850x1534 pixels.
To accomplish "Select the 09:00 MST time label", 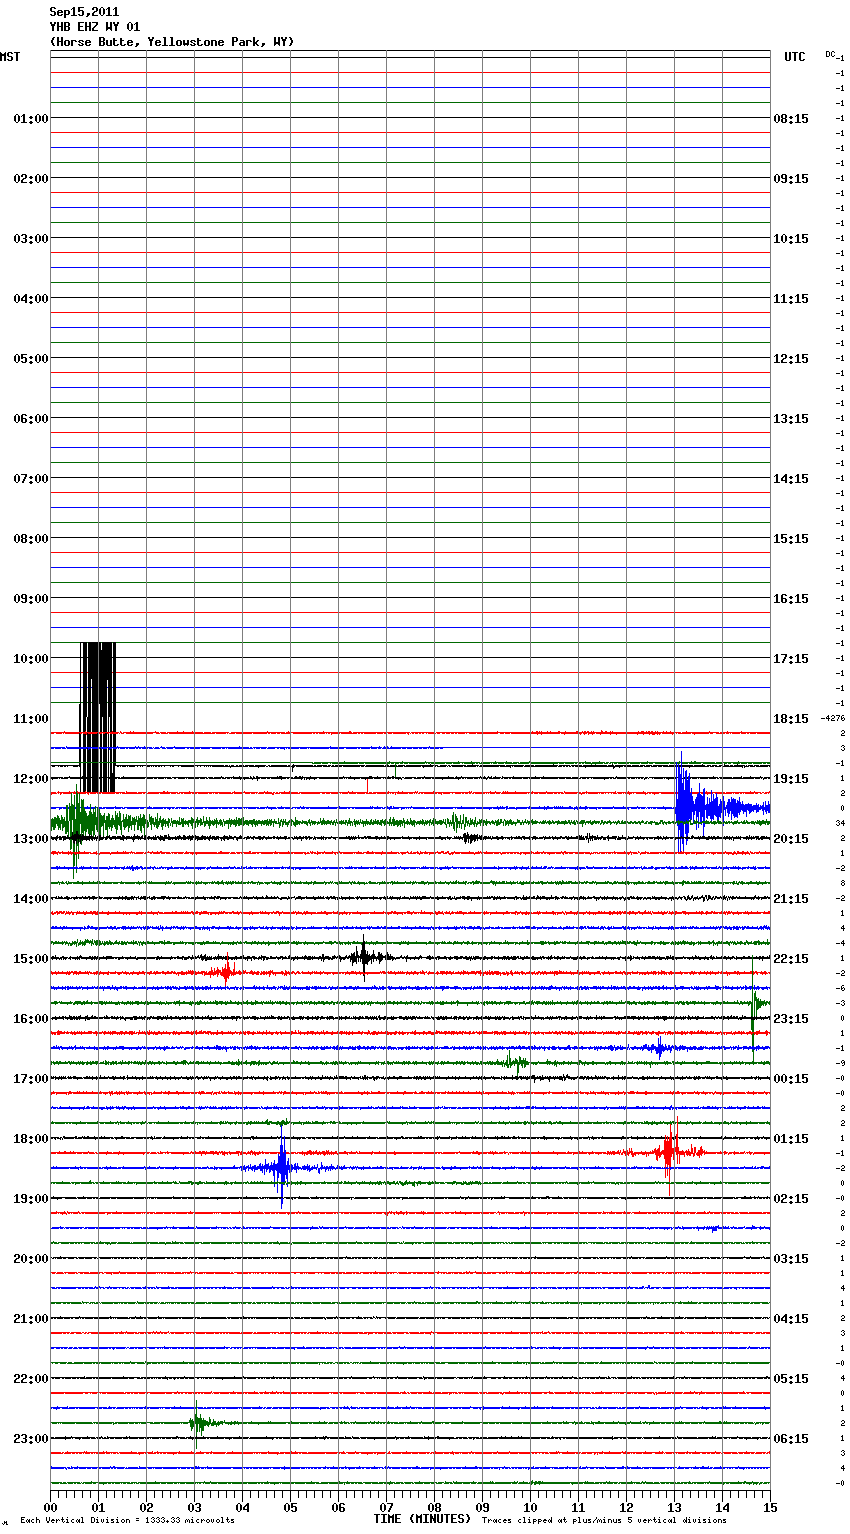I will [x=31, y=599].
